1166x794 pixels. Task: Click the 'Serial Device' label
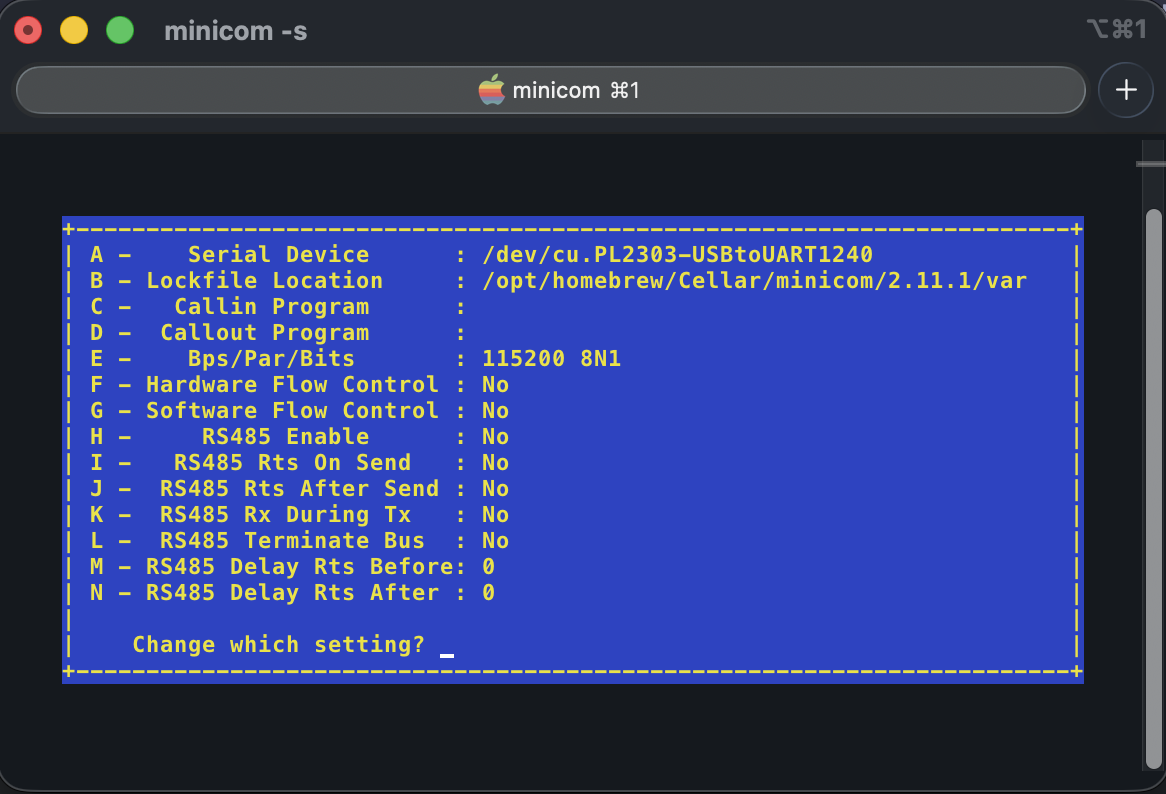coord(279,254)
